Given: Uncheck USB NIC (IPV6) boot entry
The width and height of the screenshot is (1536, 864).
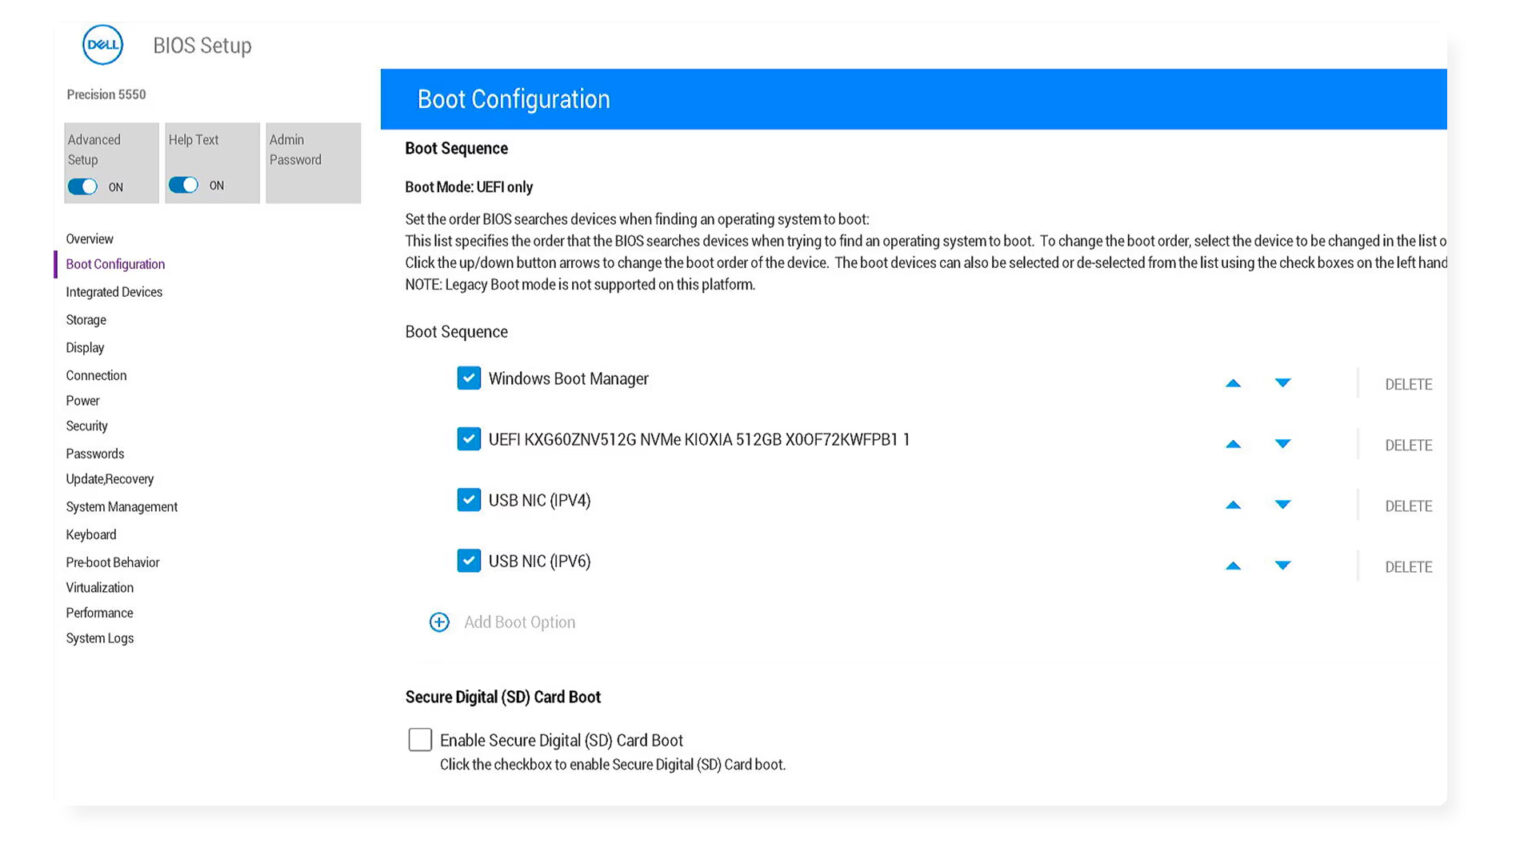Looking at the screenshot, I should click(469, 561).
